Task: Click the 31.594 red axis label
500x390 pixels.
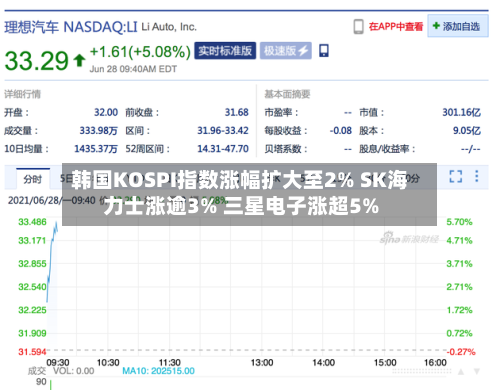Action: 32,352
